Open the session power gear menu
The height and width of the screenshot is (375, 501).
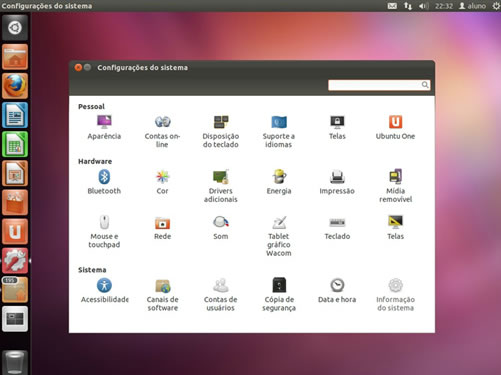tap(496, 6)
